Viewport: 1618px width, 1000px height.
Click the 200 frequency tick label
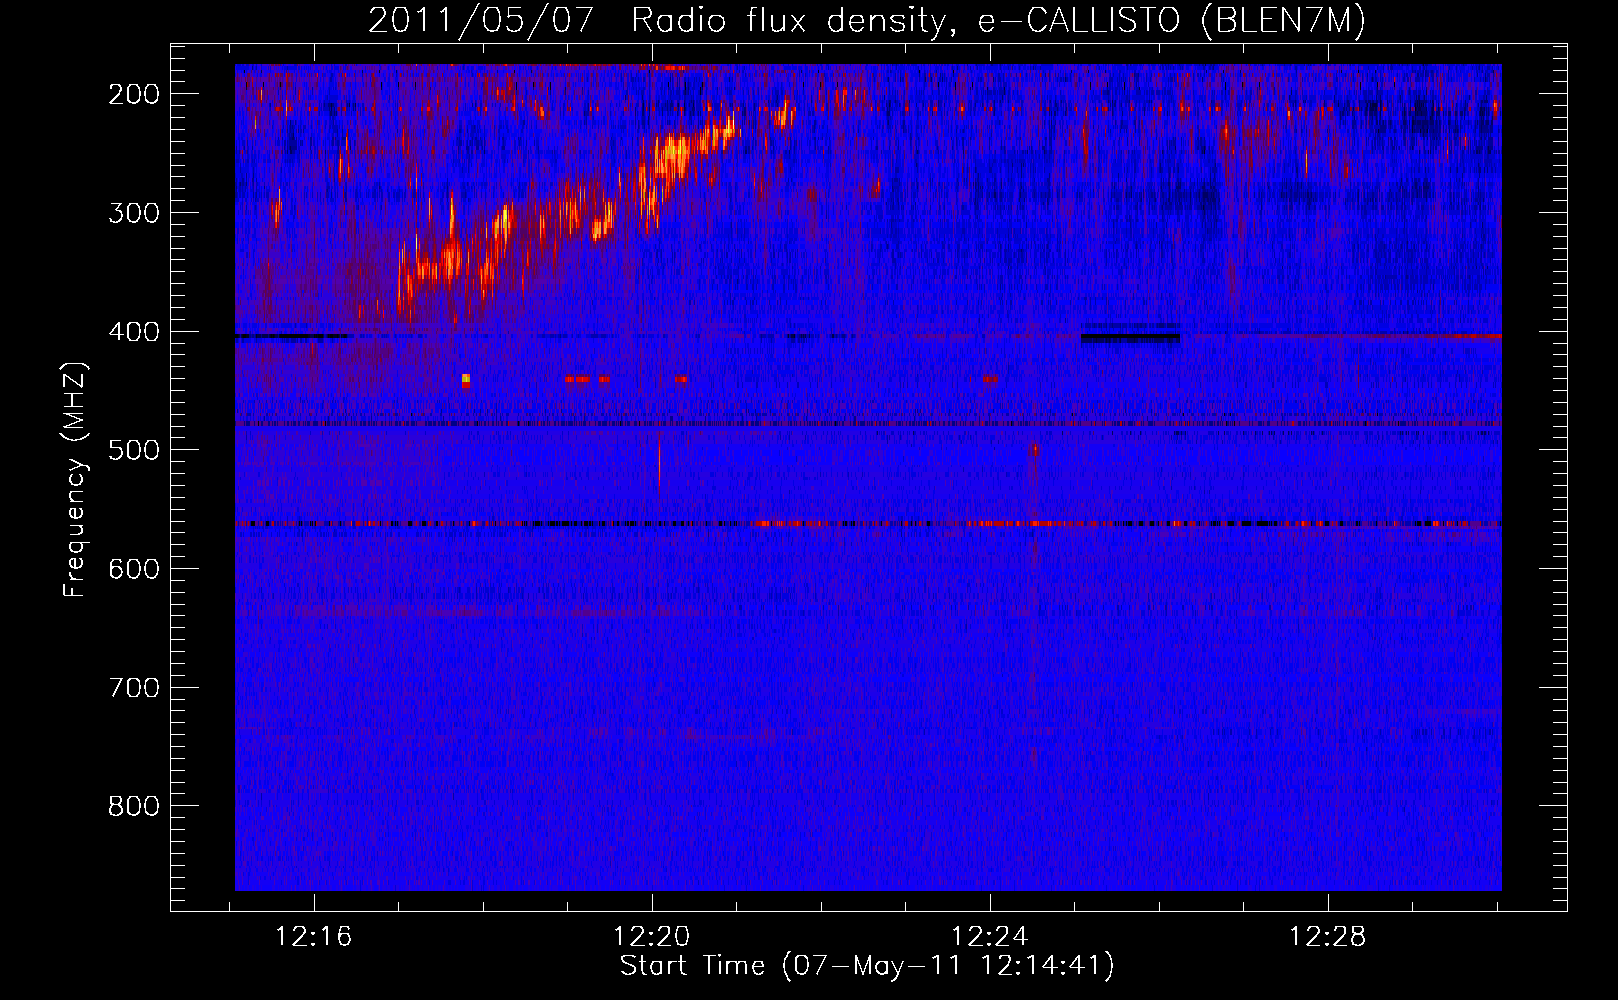(x=134, y=94)
